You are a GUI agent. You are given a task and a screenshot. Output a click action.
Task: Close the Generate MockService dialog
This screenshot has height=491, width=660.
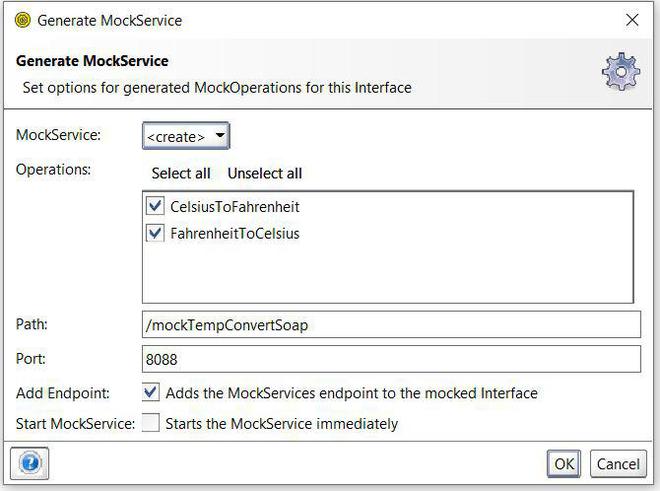pos(631,20)
